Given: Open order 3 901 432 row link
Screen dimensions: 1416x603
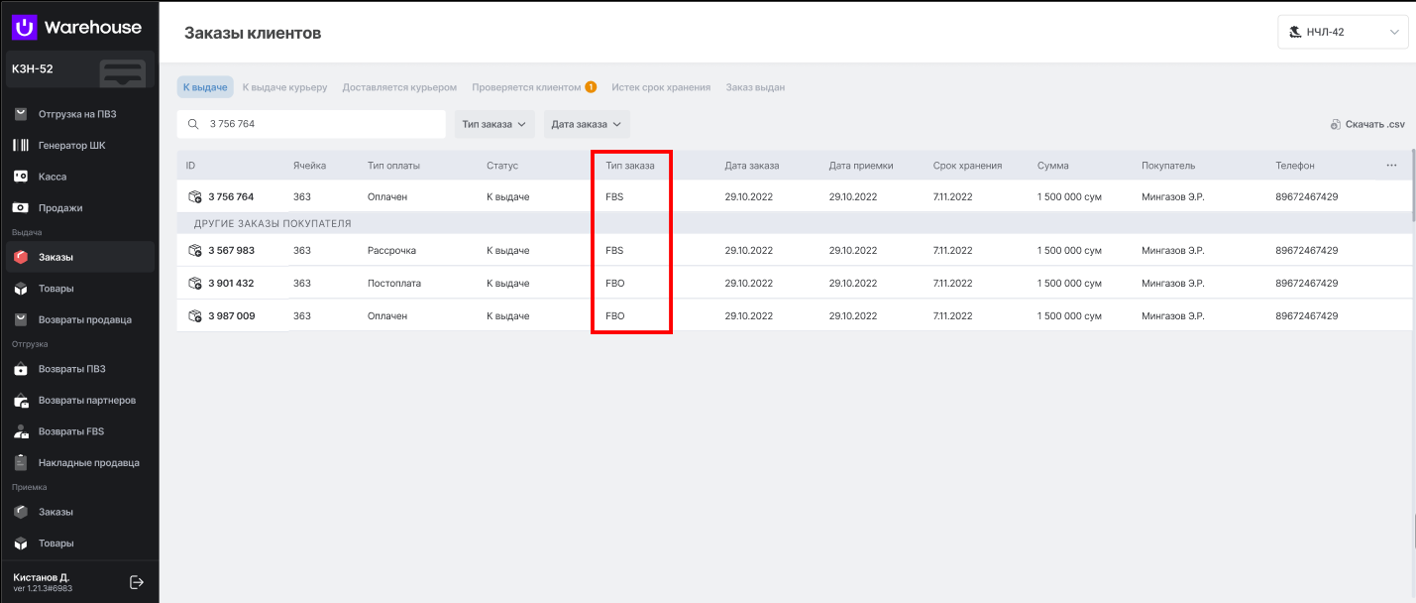Looking at the screenshot, I should tap(231, 283).
